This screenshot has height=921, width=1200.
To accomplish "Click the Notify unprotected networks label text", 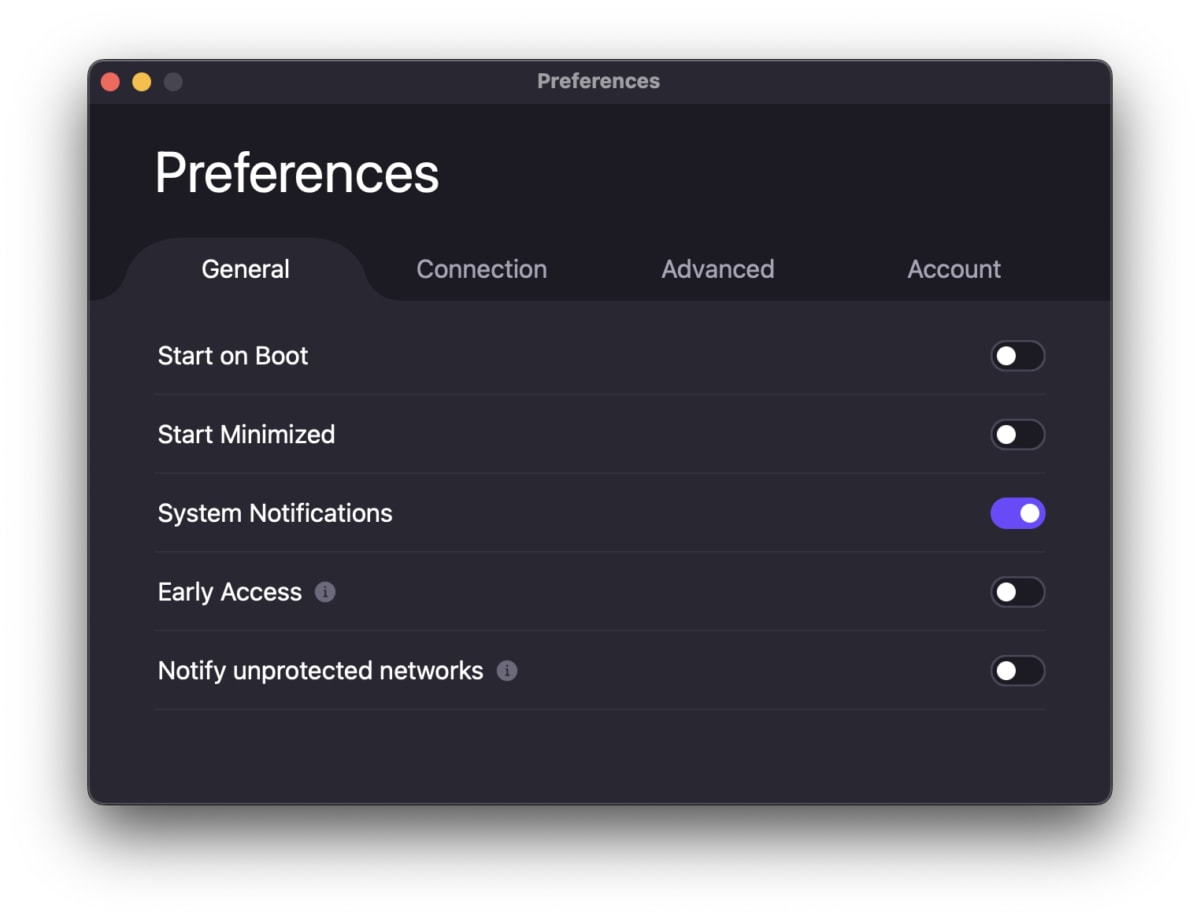I will point(320,671).
